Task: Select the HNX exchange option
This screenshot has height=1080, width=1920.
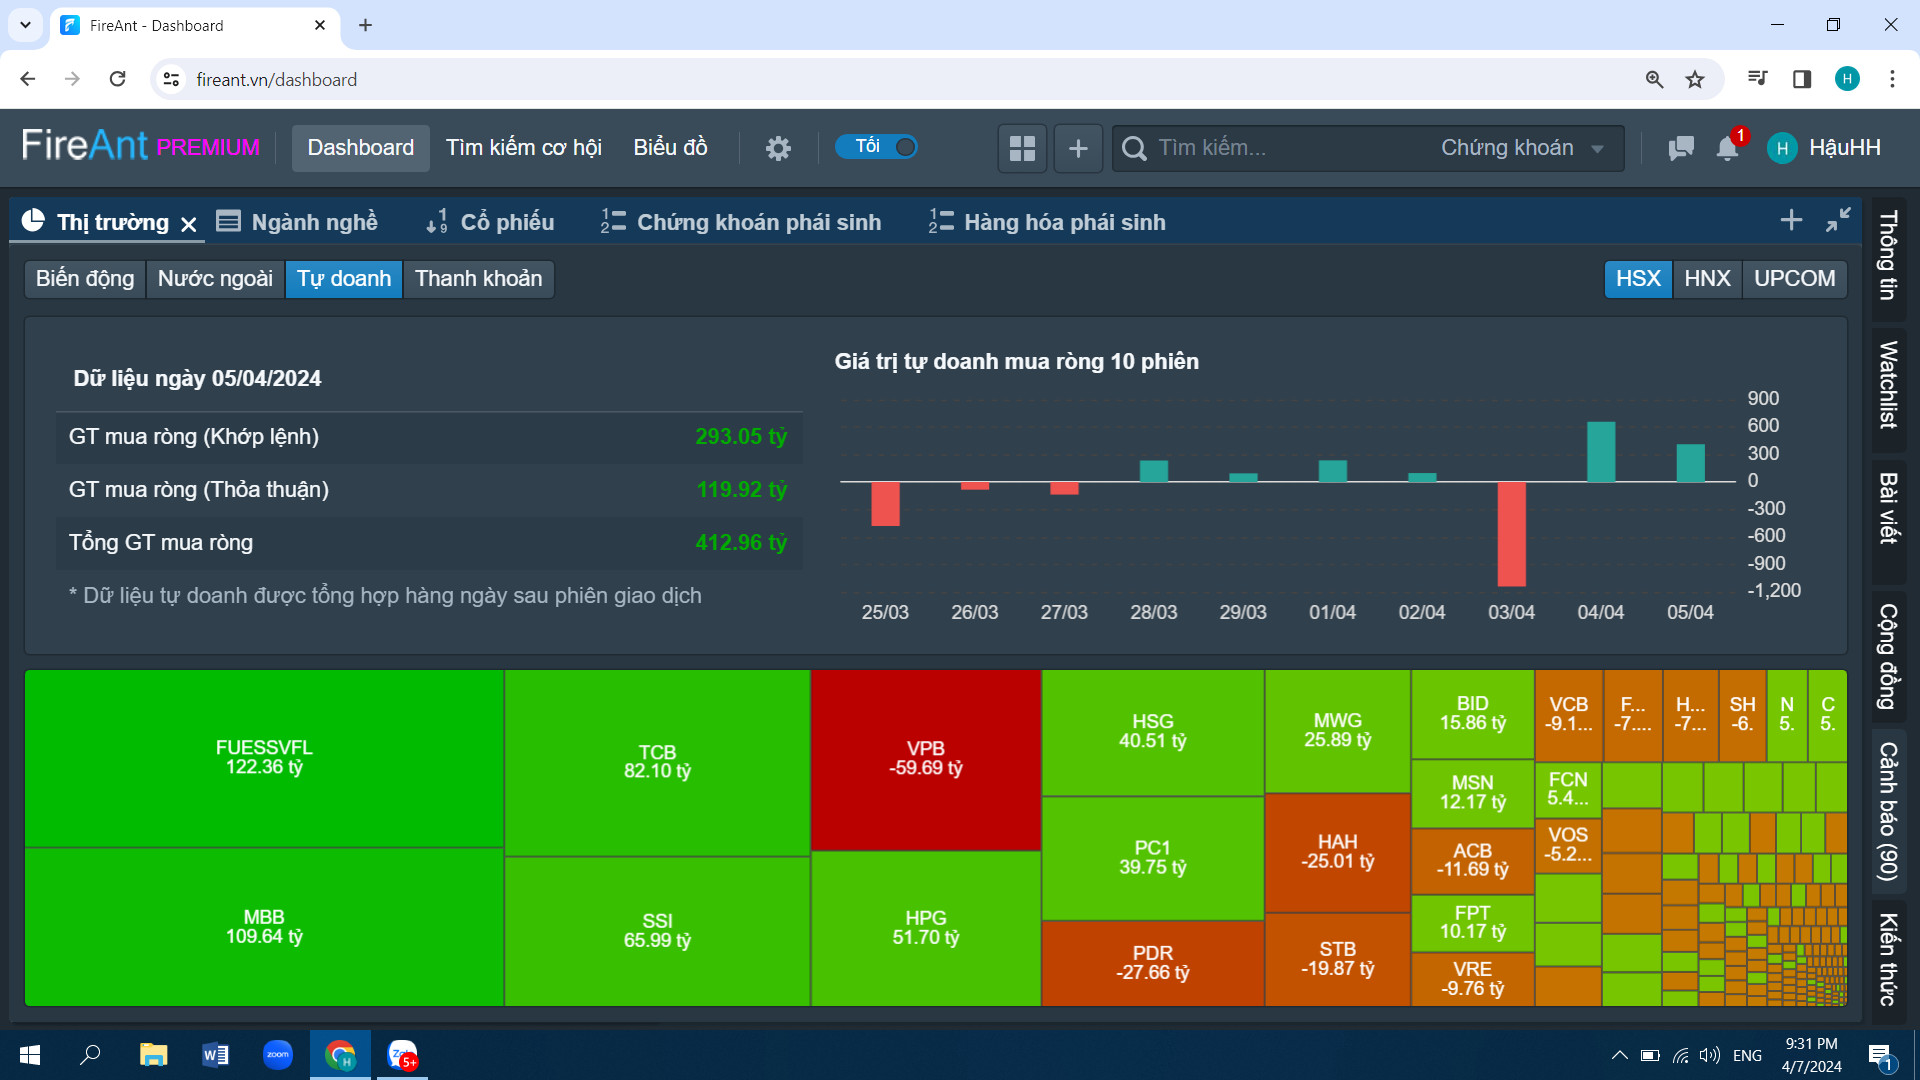Action: pos(1706,278)
